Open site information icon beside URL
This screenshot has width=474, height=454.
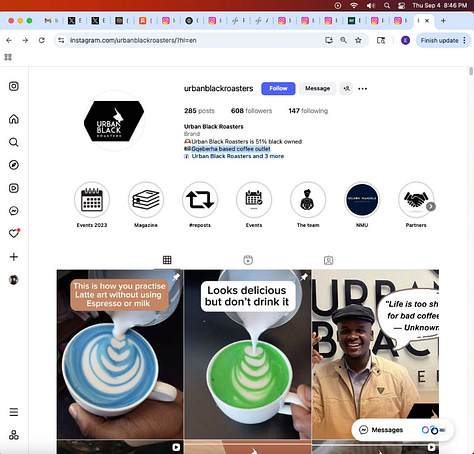[x=61, y=40]
